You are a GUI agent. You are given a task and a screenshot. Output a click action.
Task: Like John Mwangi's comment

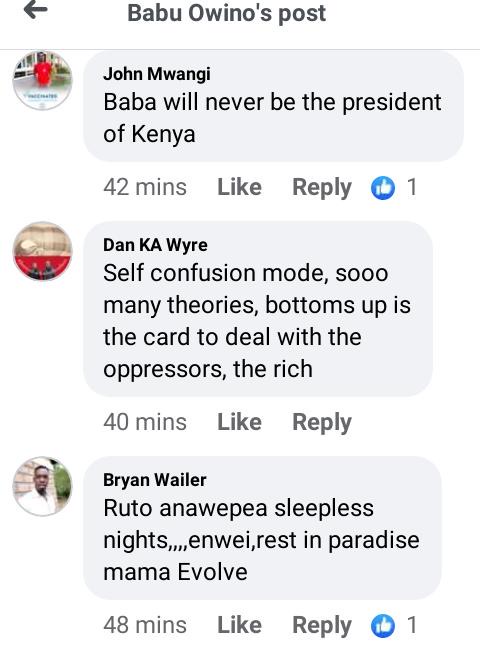239,187
